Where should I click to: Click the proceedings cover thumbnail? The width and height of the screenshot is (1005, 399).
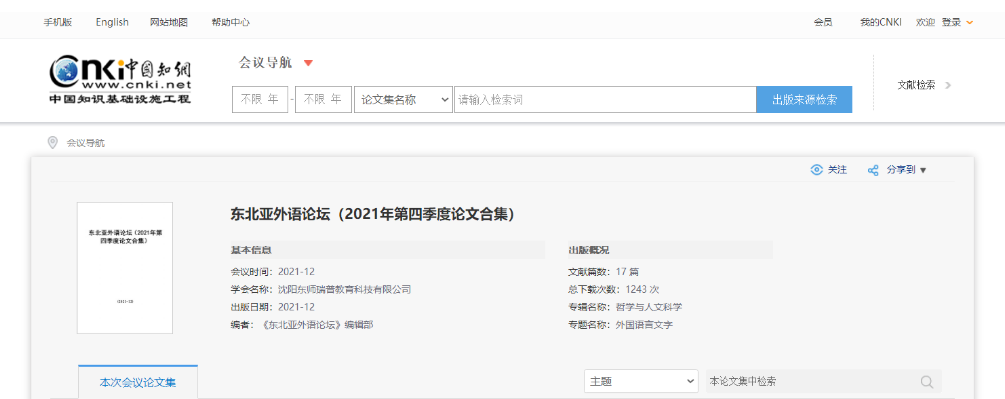click(125, 268)
